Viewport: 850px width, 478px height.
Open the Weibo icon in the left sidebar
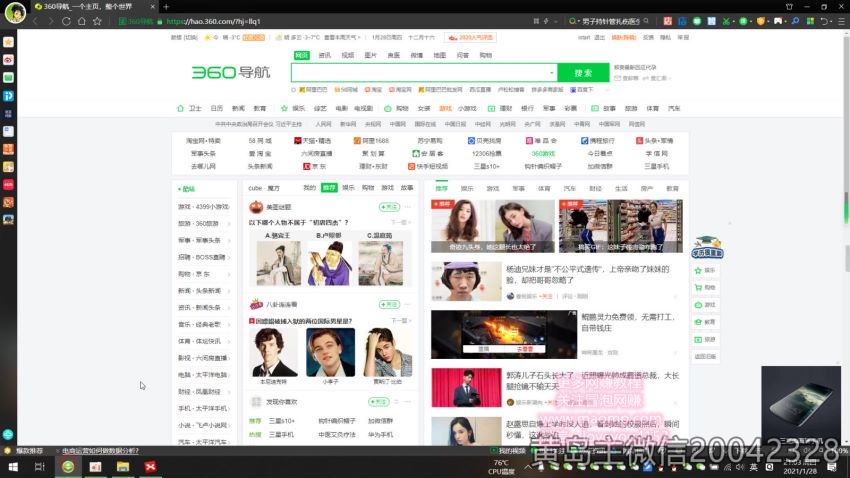point(8,60)
